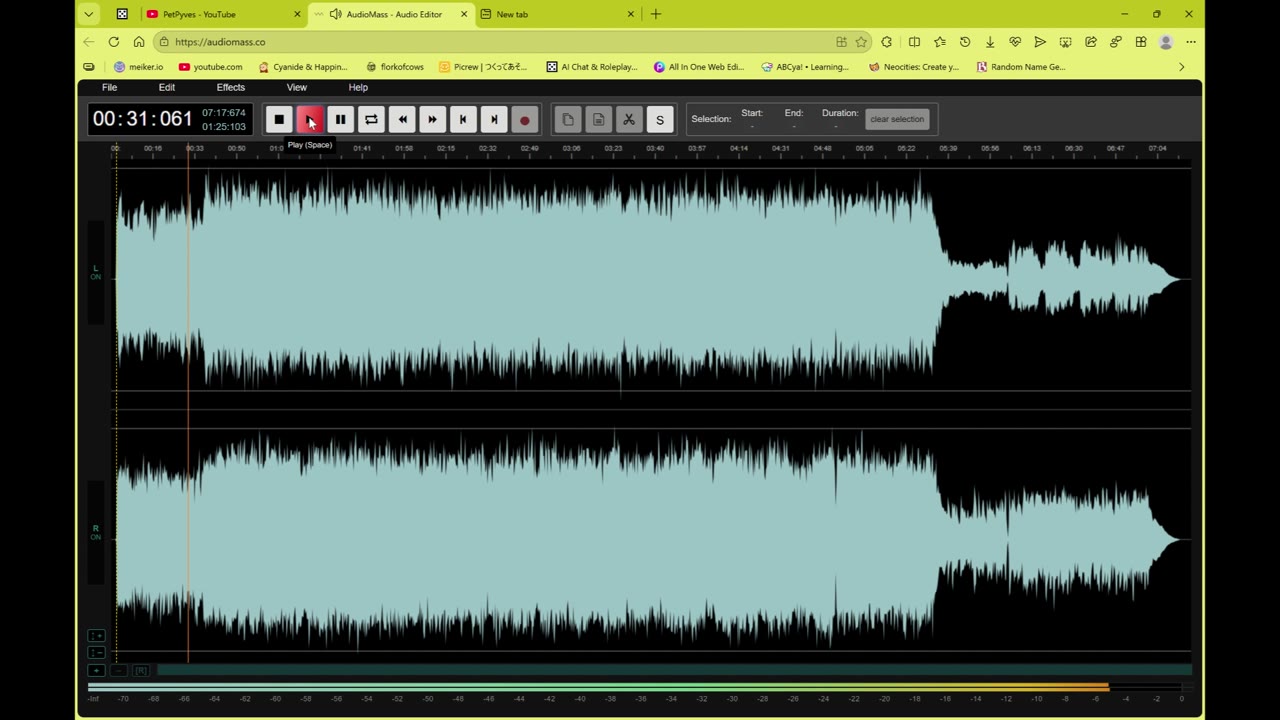Open the View menu
Viewport: 1280px width, 720px height.
point(297,87)
